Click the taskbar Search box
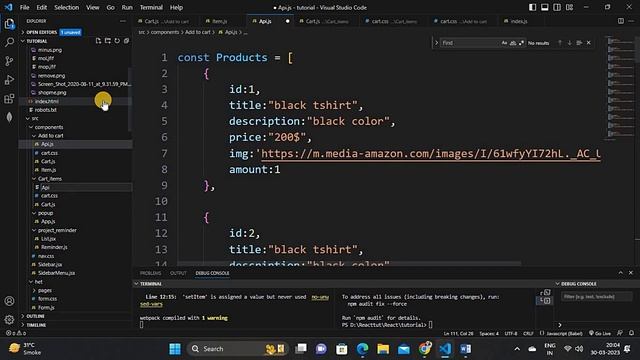This screenshot has width=640, height=360. [x=238, y=349]
